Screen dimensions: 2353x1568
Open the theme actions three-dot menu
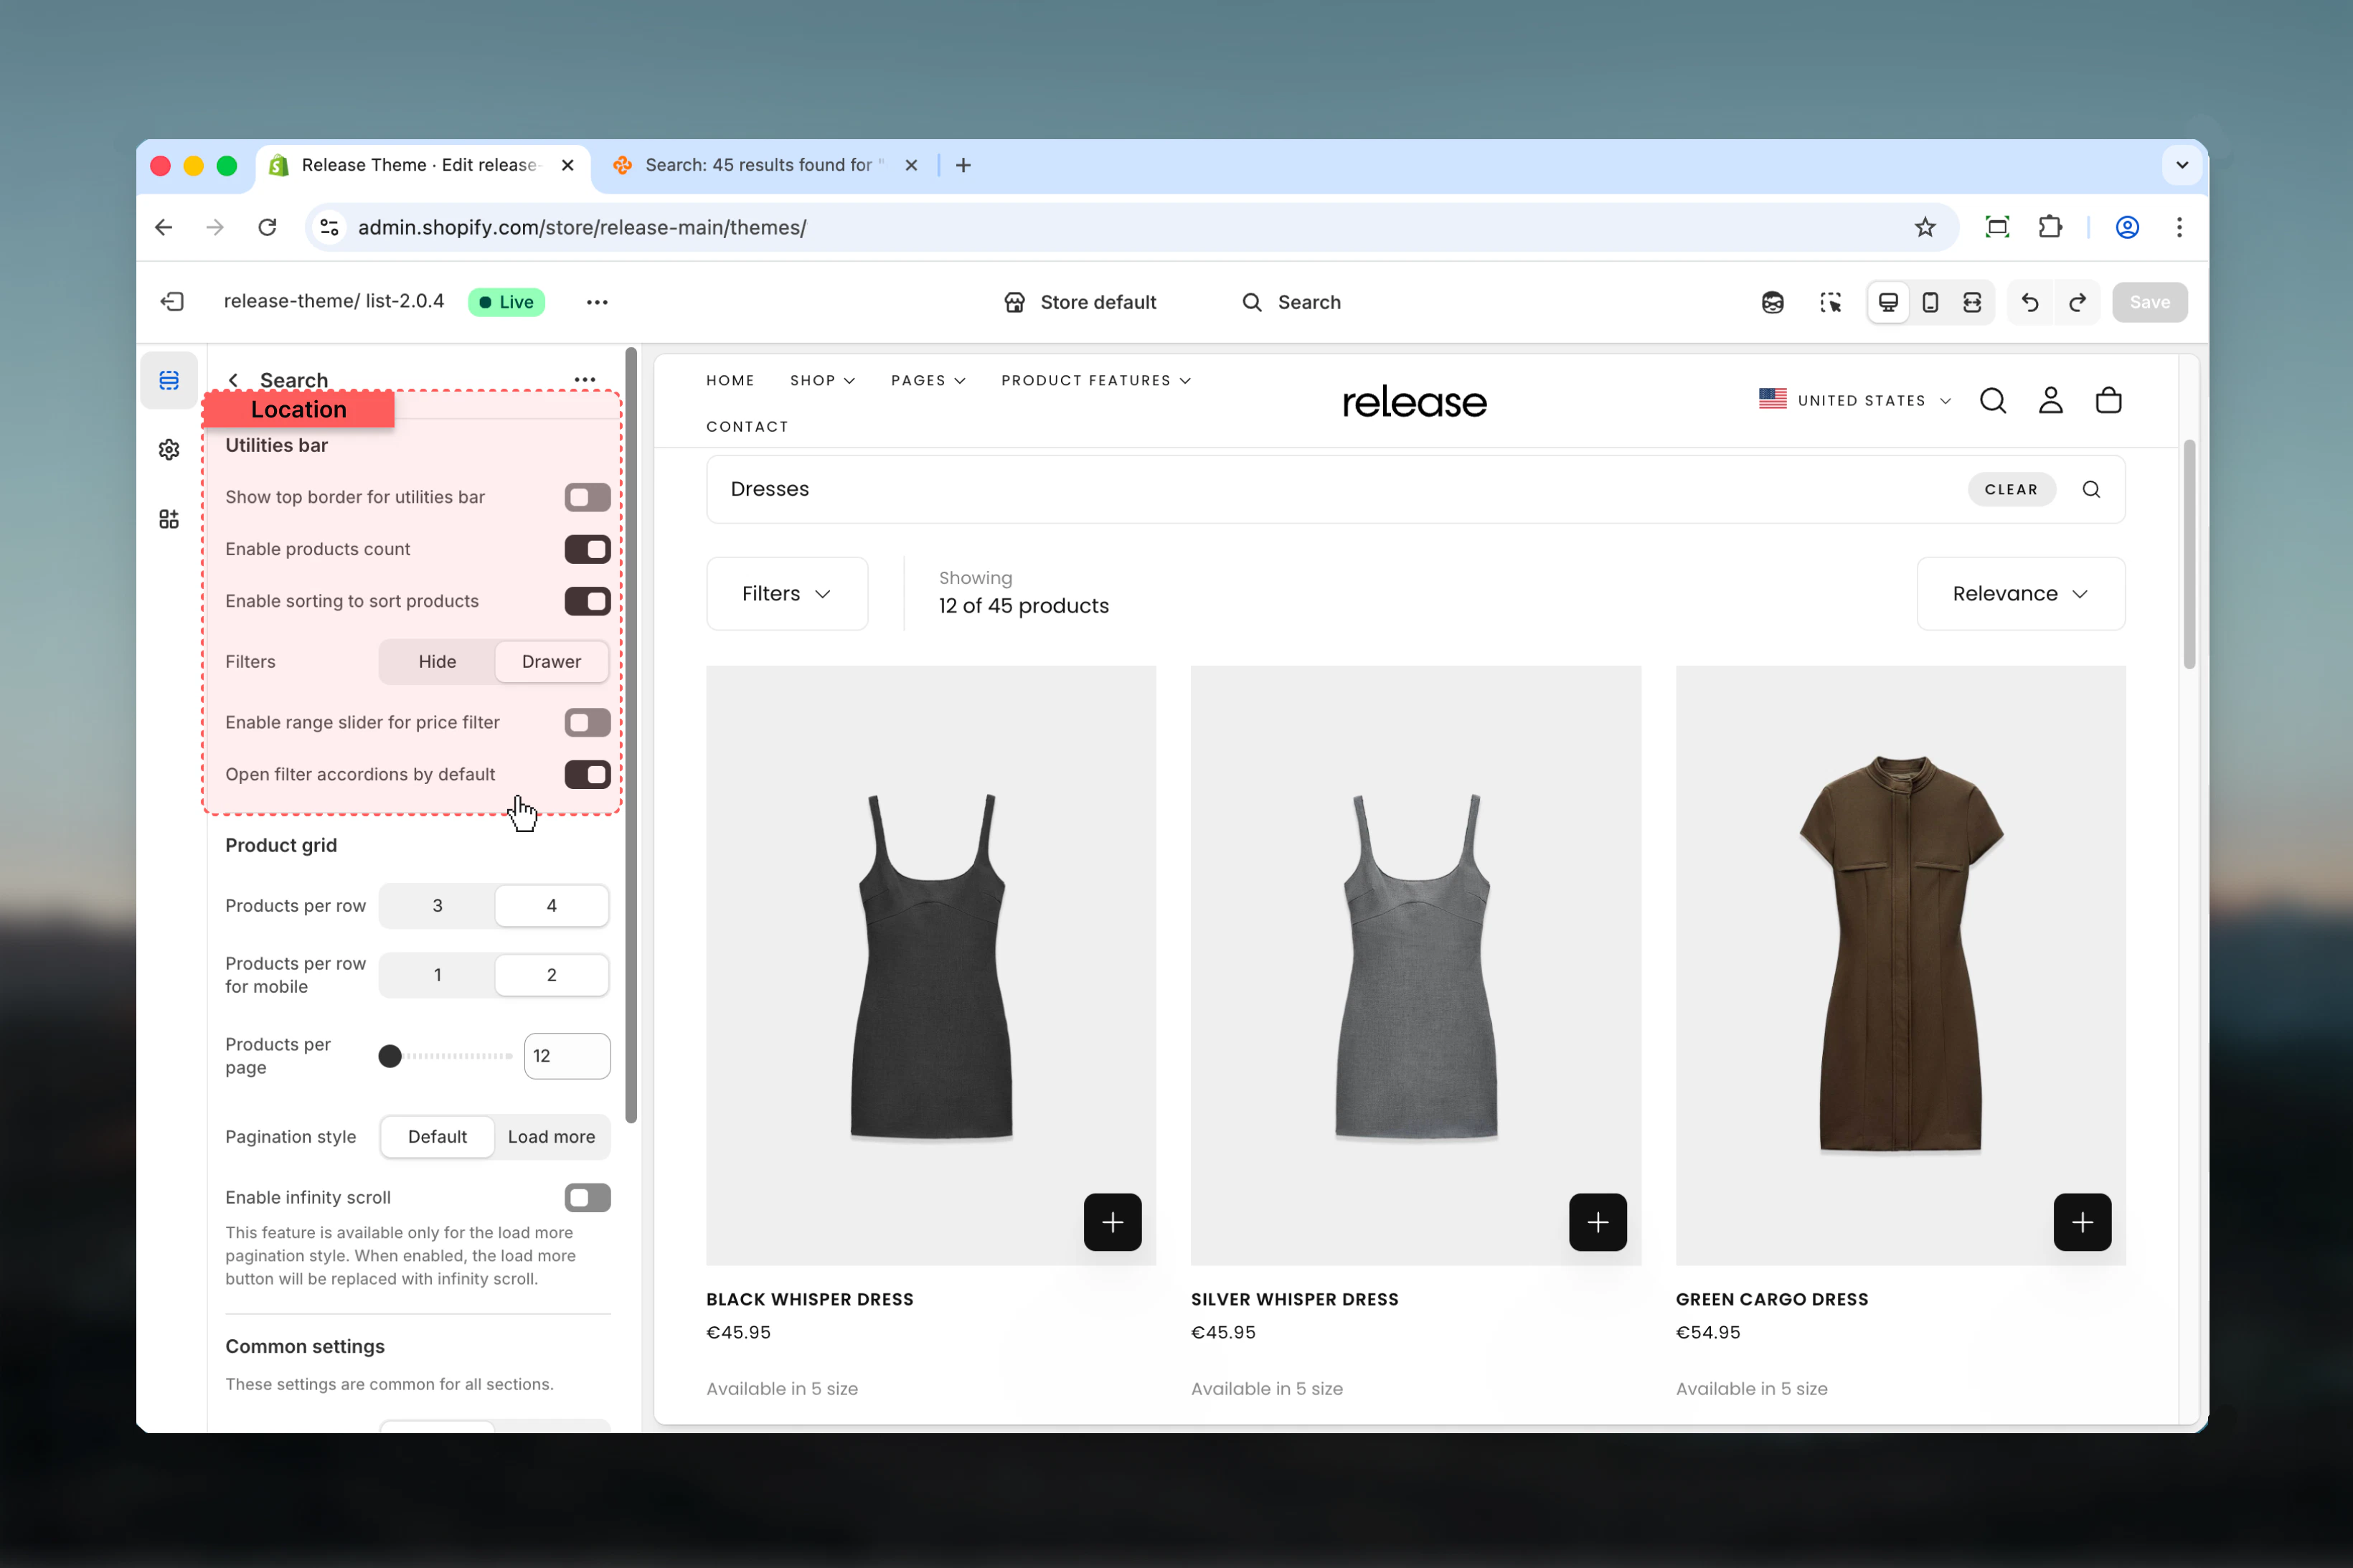coord(597,302)
